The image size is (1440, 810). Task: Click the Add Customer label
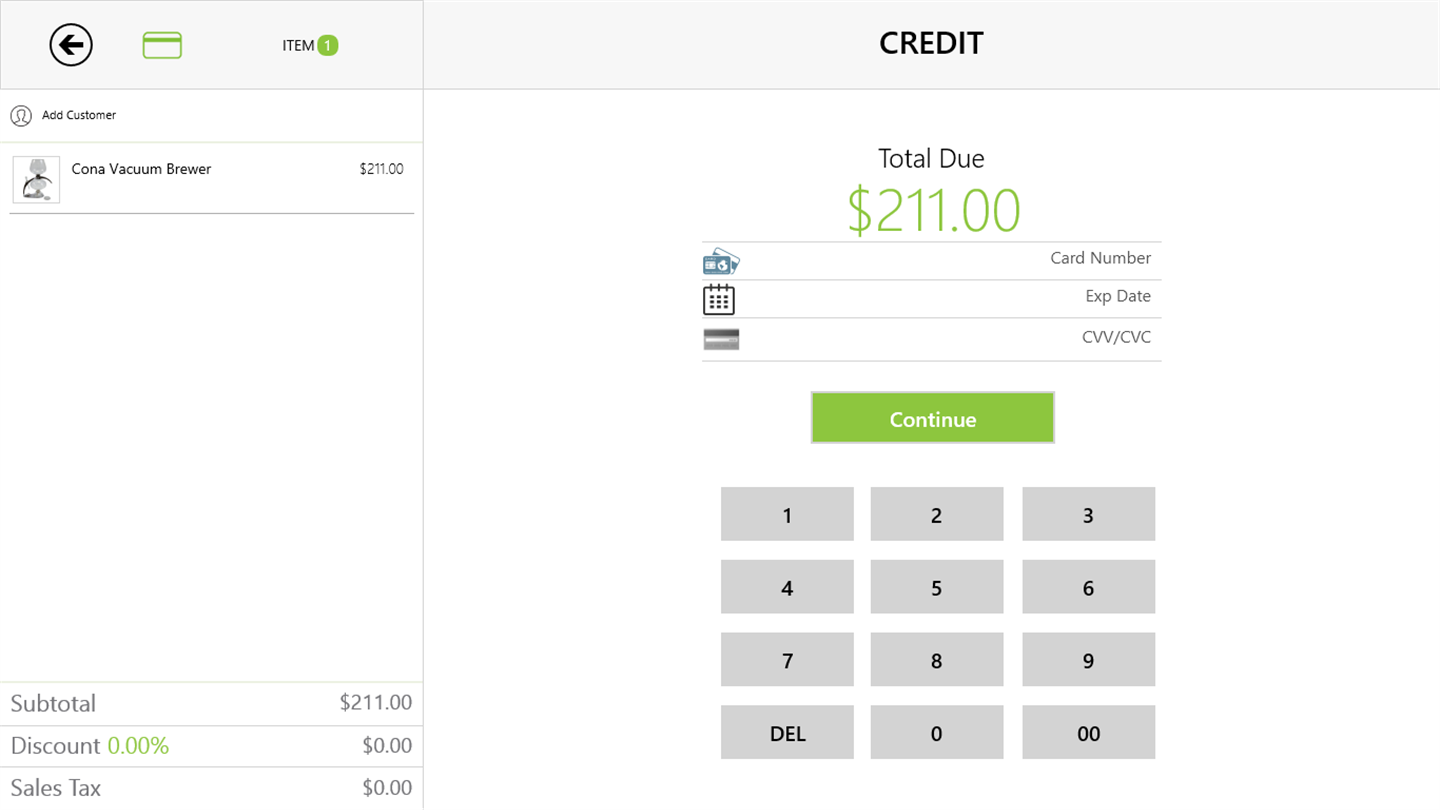[x=79, y=116]
